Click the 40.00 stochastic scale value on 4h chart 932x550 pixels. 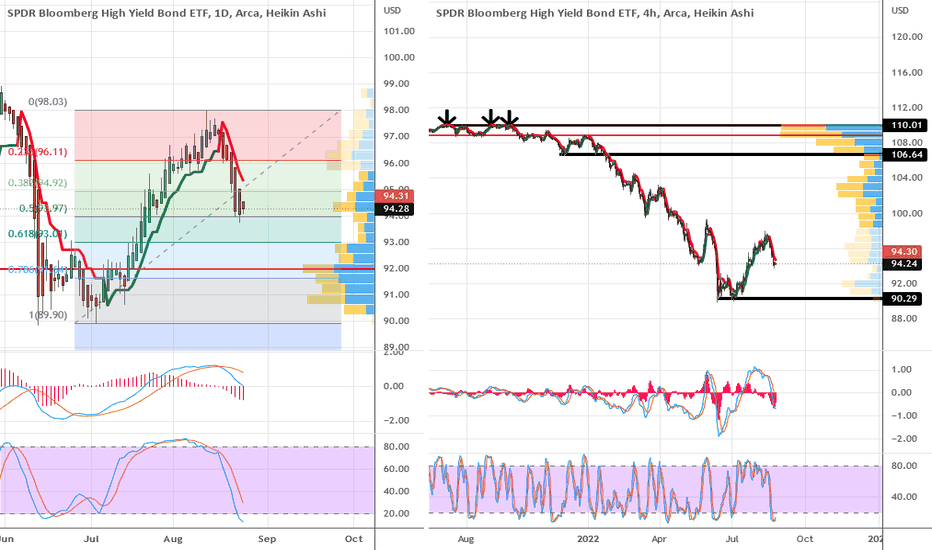click(904, 496)
